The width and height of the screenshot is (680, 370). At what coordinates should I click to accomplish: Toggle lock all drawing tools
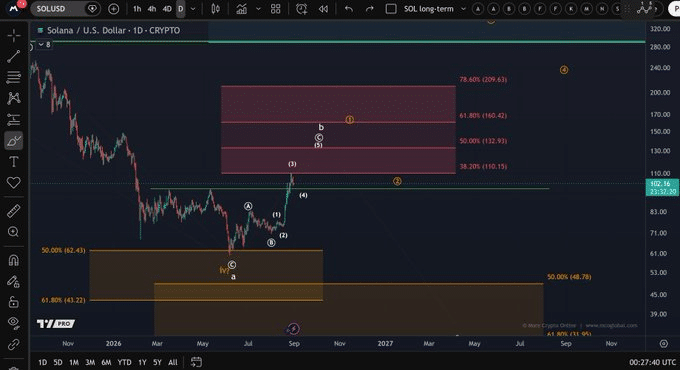pos(13,302)
